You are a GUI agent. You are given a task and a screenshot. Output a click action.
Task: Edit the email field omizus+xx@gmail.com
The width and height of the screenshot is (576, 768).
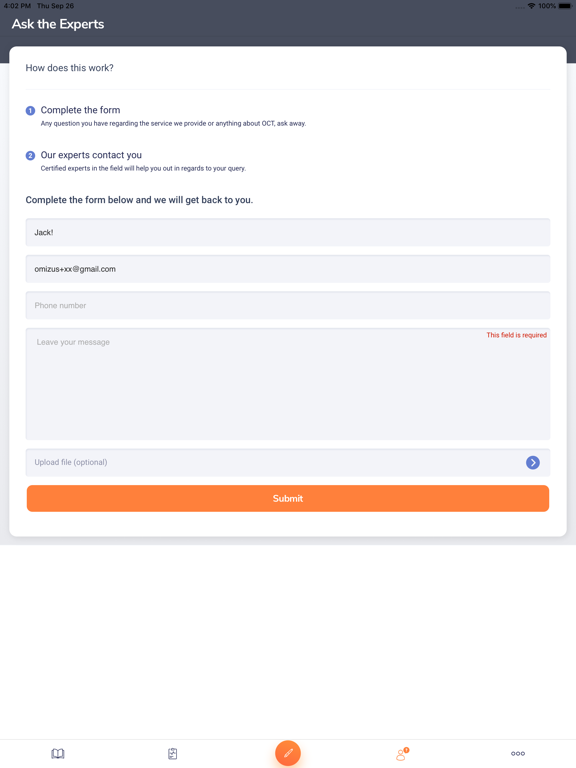[x=288, y=269]
